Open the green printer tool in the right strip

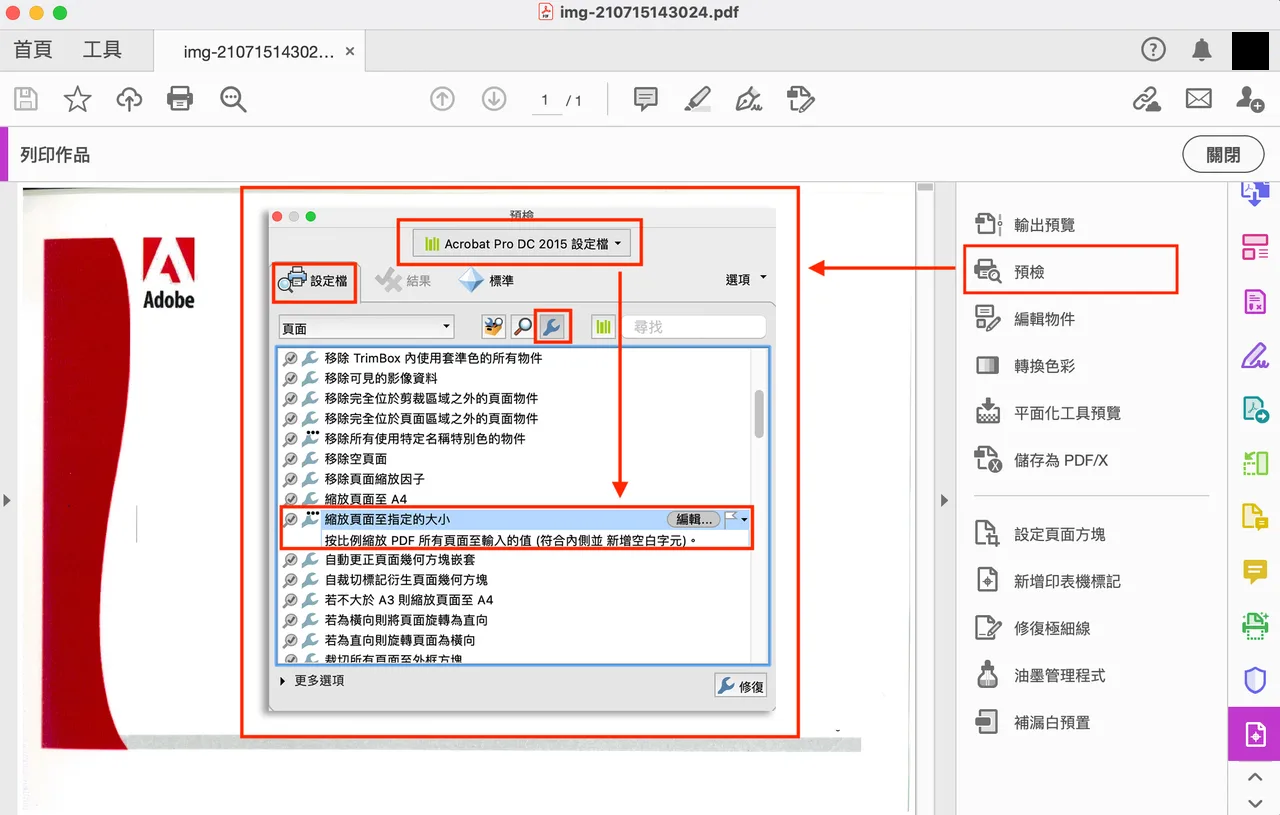pyautogui.click(x=1254, y=626)
